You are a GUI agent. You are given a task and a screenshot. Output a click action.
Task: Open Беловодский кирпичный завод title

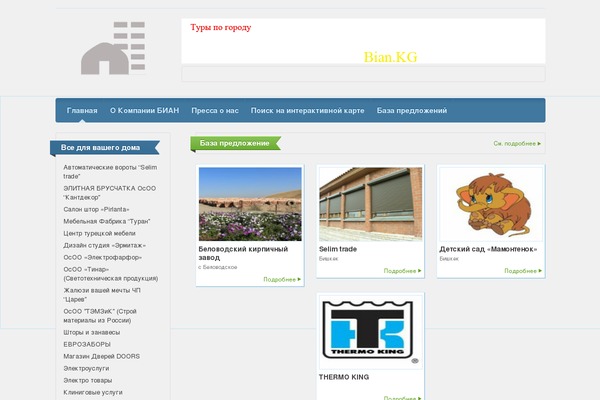tap(243, 253)
